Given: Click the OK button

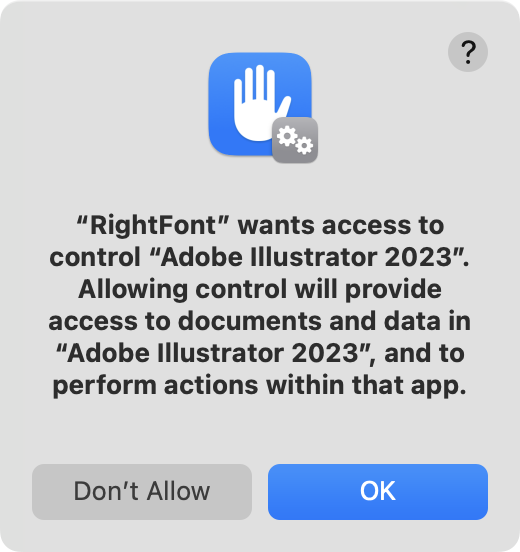Looking at the screenshot, I should click(378, 491).
